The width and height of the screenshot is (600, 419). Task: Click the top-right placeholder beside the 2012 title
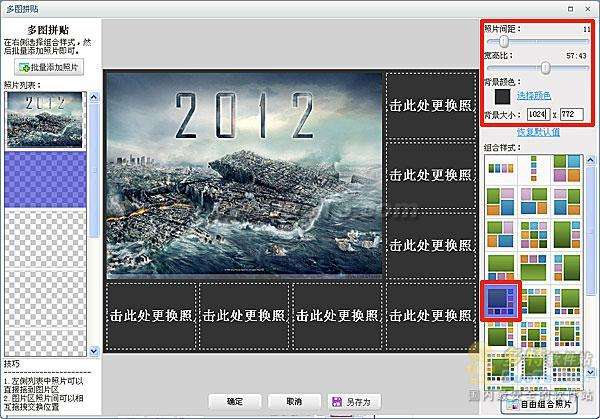pos(431,105)
